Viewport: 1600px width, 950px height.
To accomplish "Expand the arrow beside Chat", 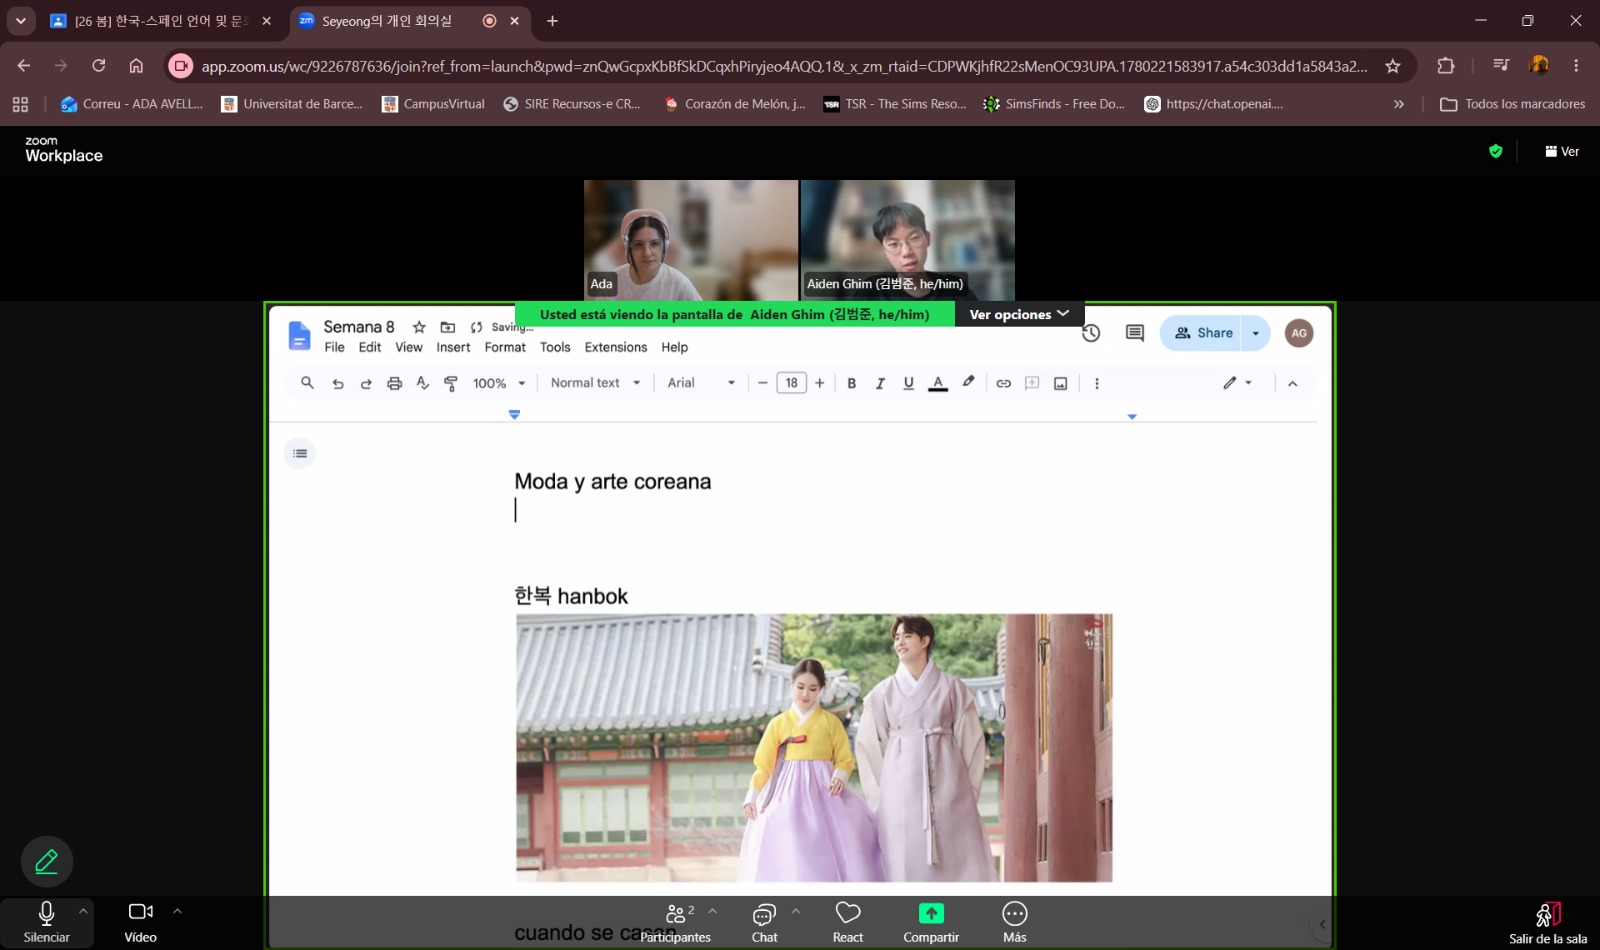I will [796, 911].
